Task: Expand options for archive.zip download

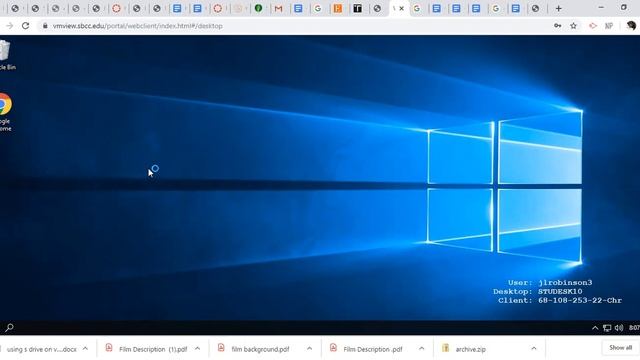Action: 534,349
